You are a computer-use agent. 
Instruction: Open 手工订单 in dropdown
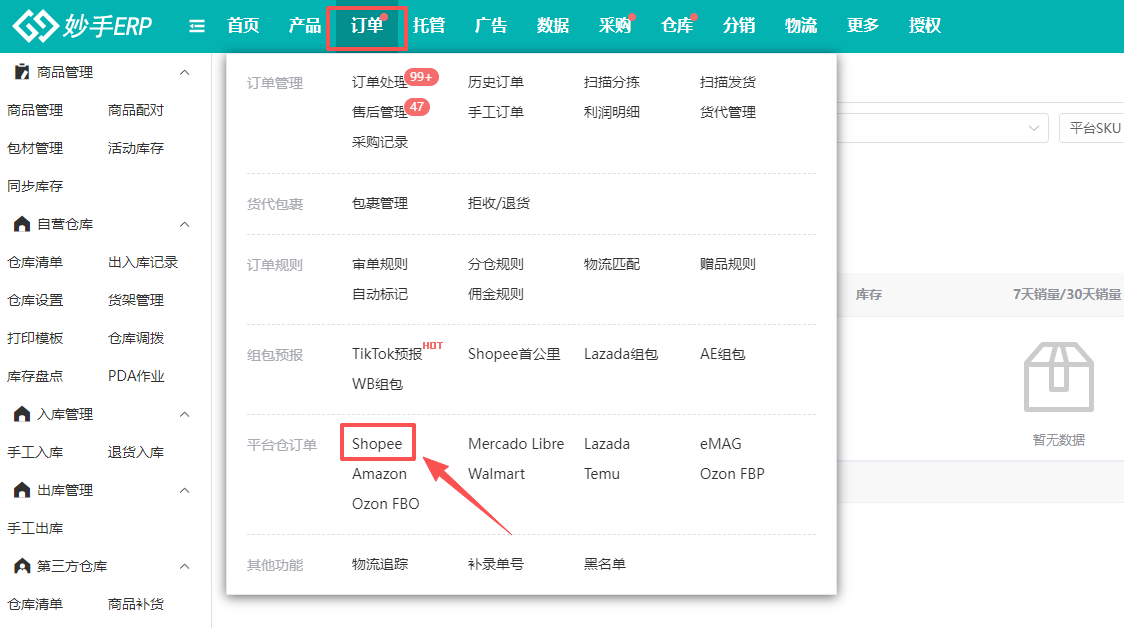(x=496, y=113)
